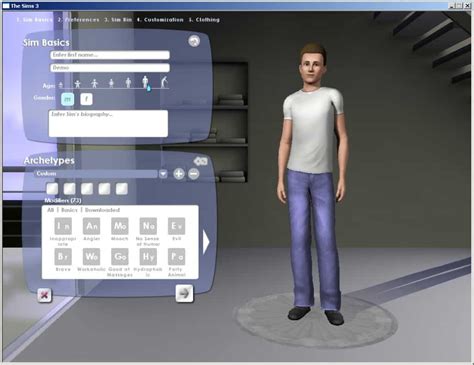Click the red X cancel button

tap(45, 295)
